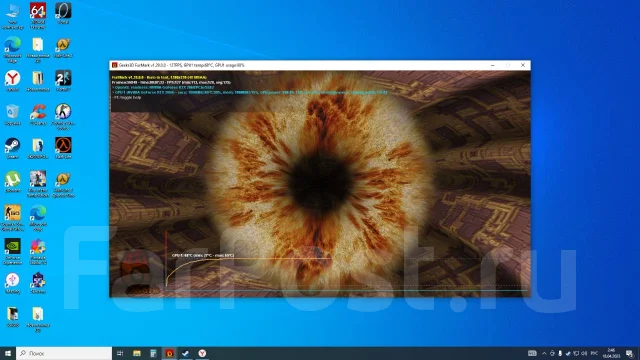Close the FurMark window
Viewport: 640px width, 360px height.
point(523,65)
